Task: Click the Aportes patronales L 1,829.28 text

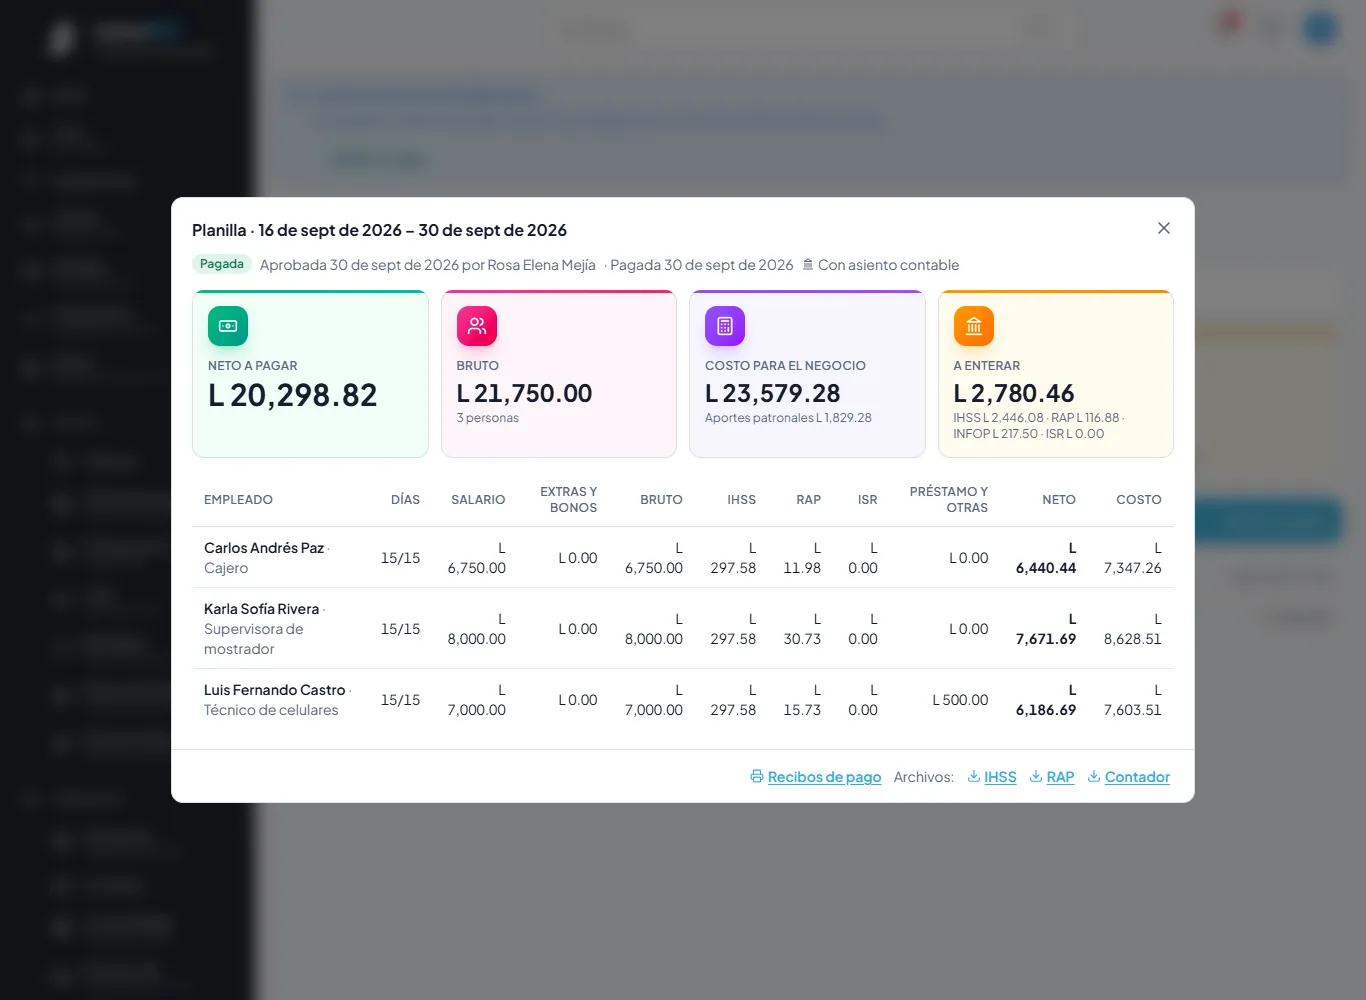Action: coord(788,418)
